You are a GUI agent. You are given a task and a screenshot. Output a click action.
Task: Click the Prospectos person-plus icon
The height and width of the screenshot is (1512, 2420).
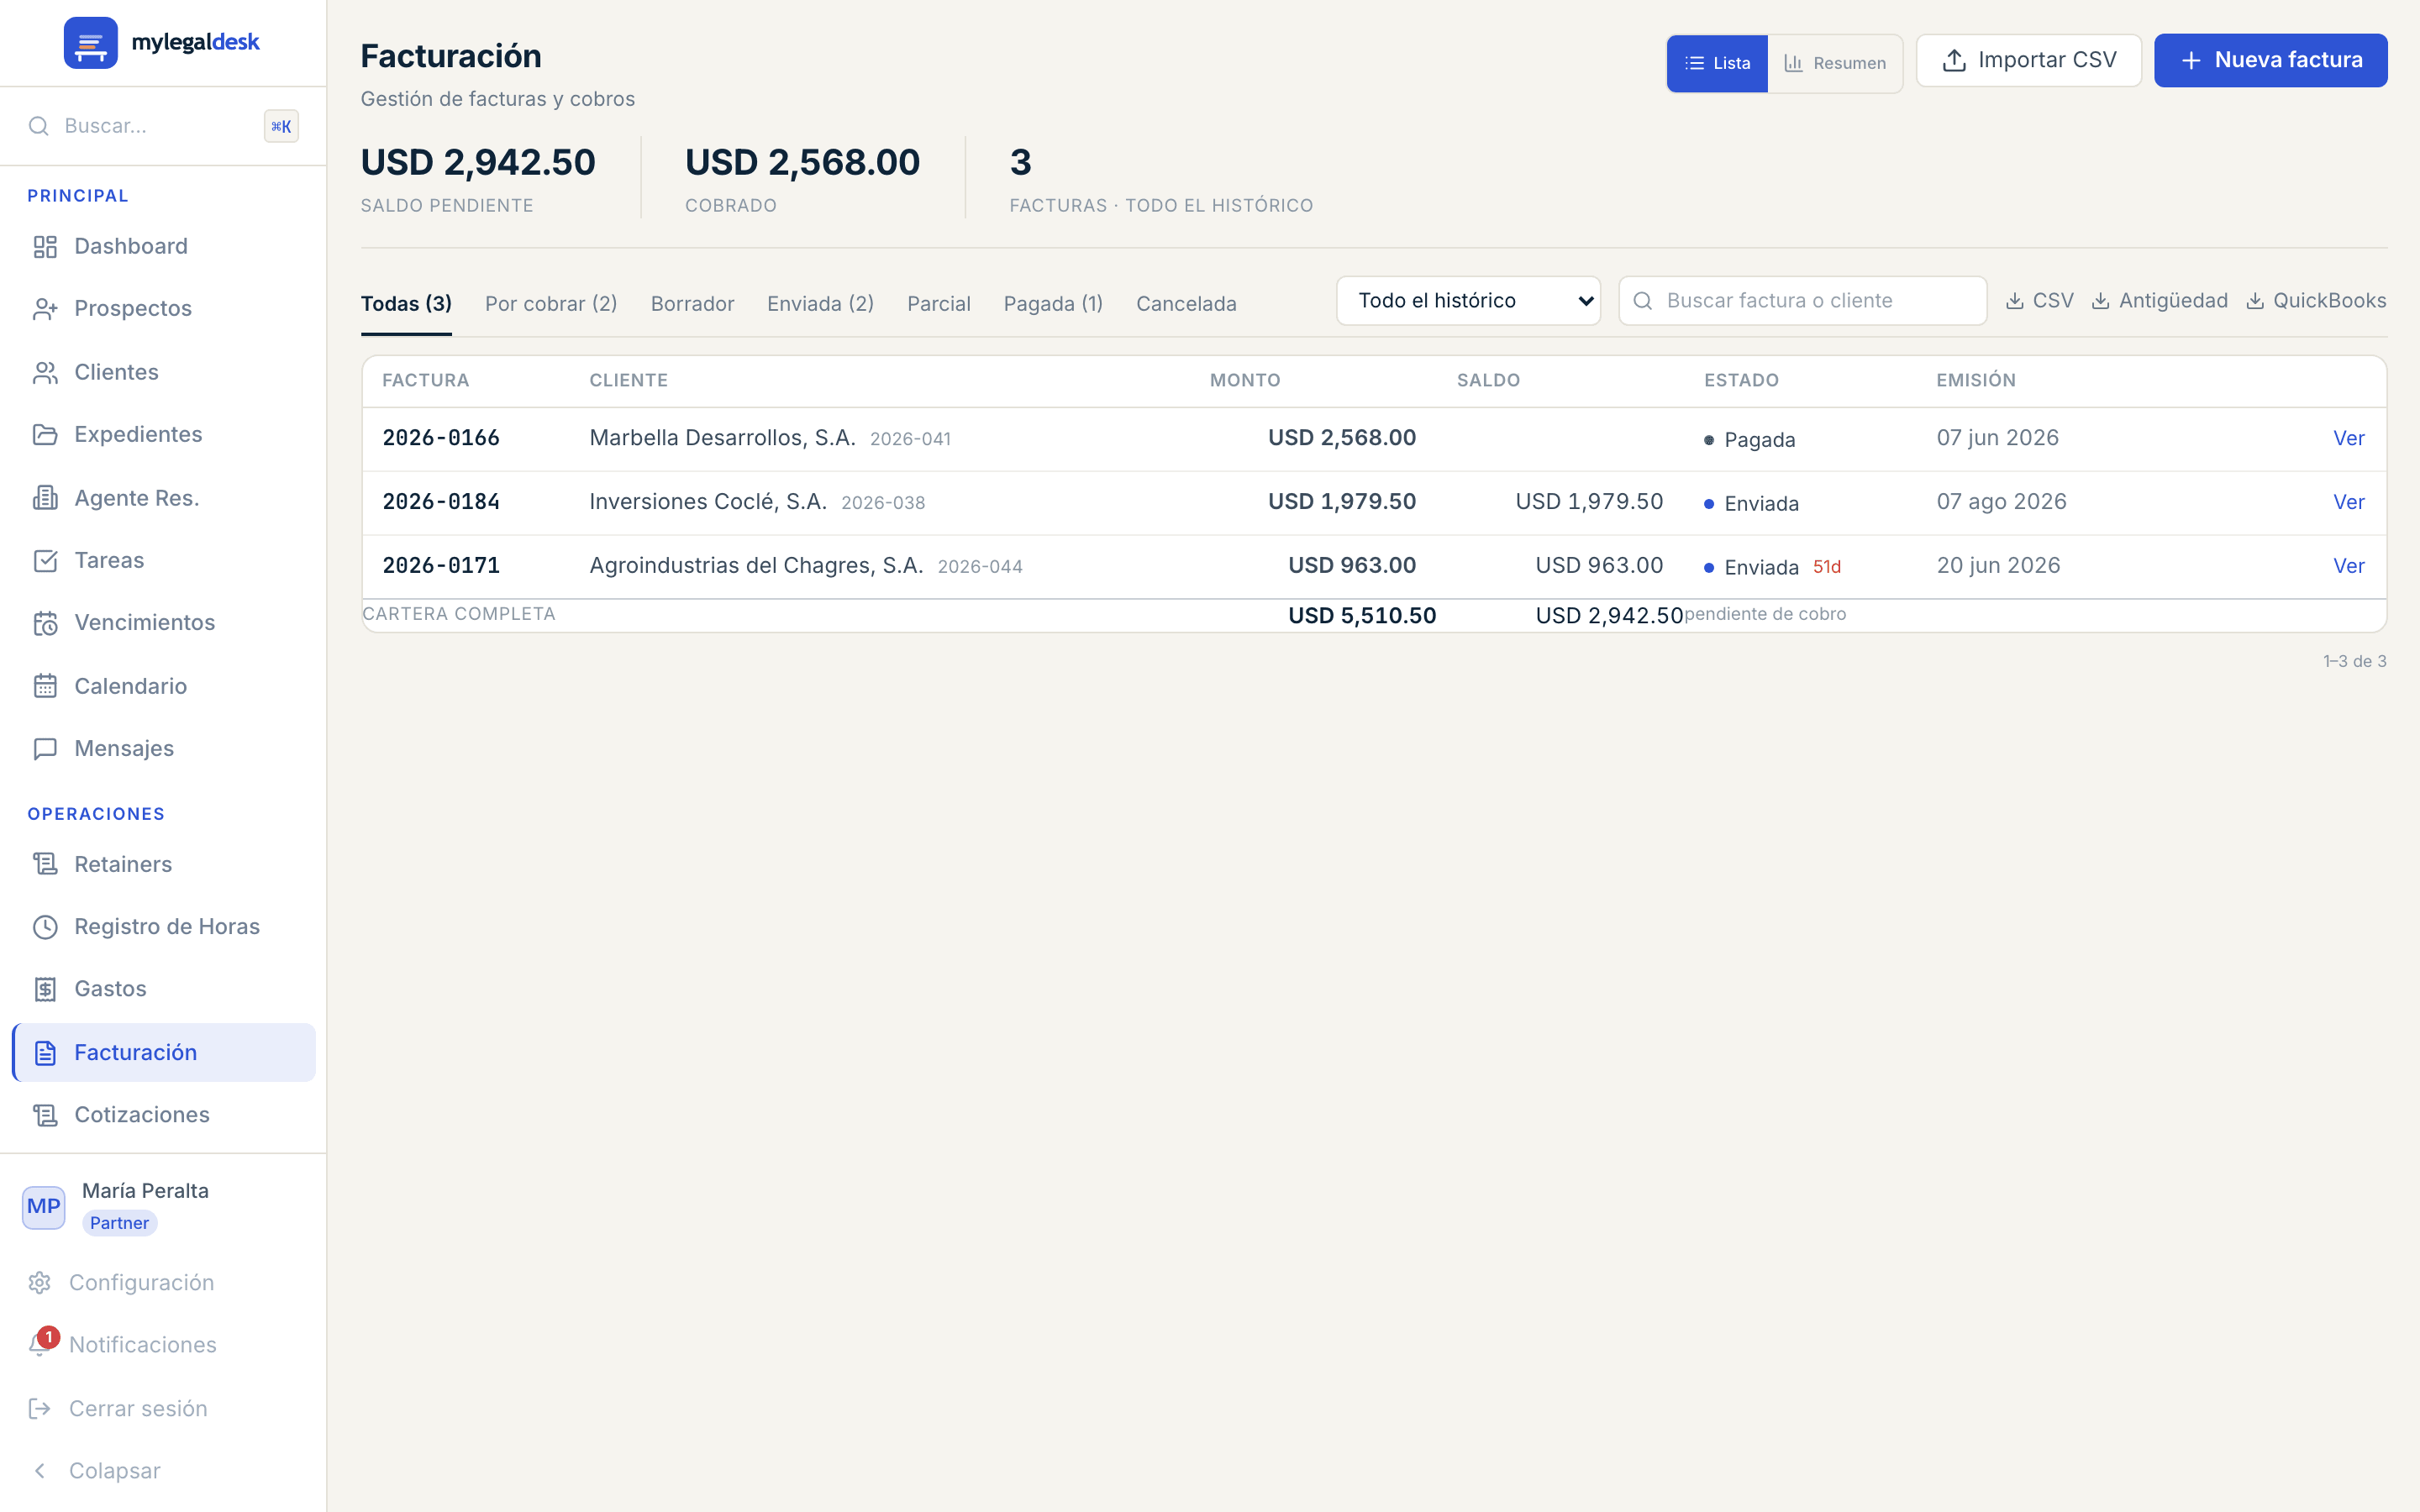[45, 309]
